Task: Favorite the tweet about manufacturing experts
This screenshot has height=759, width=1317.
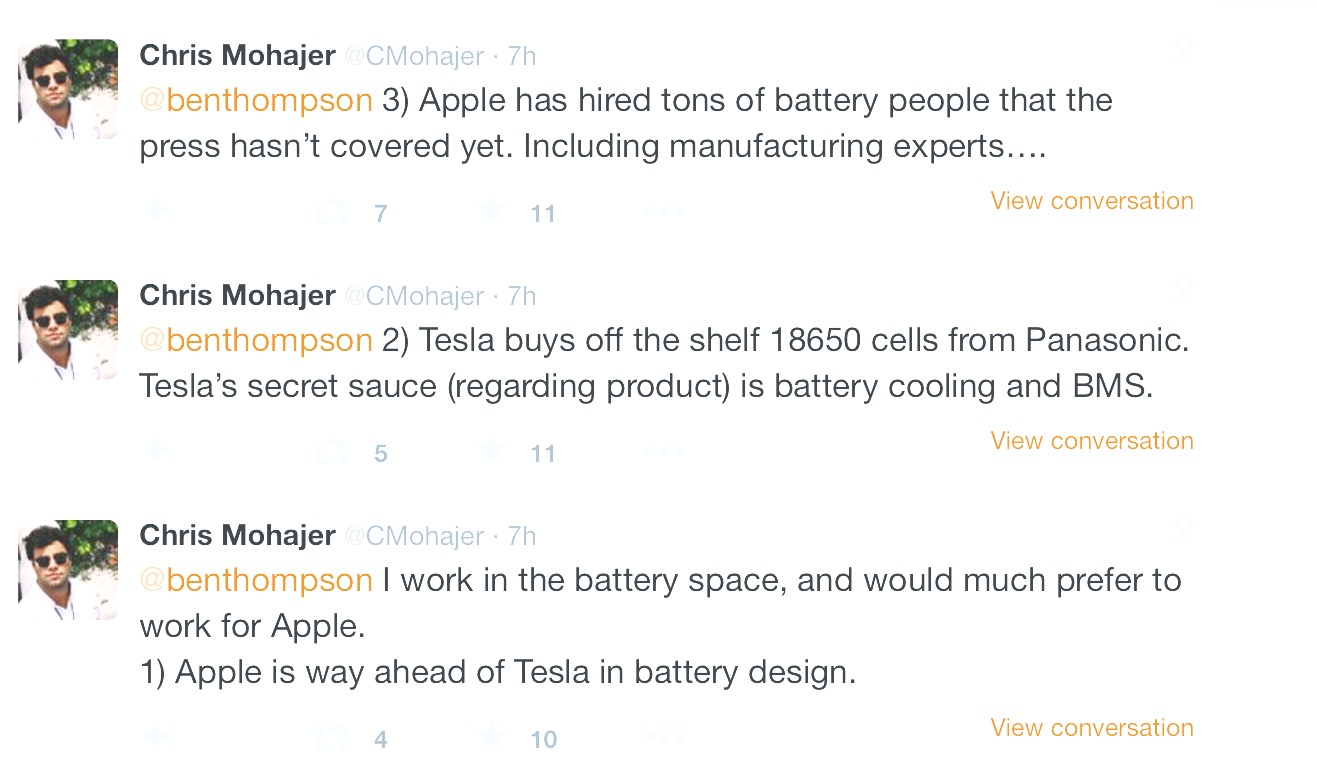Action: pos(491,212)
